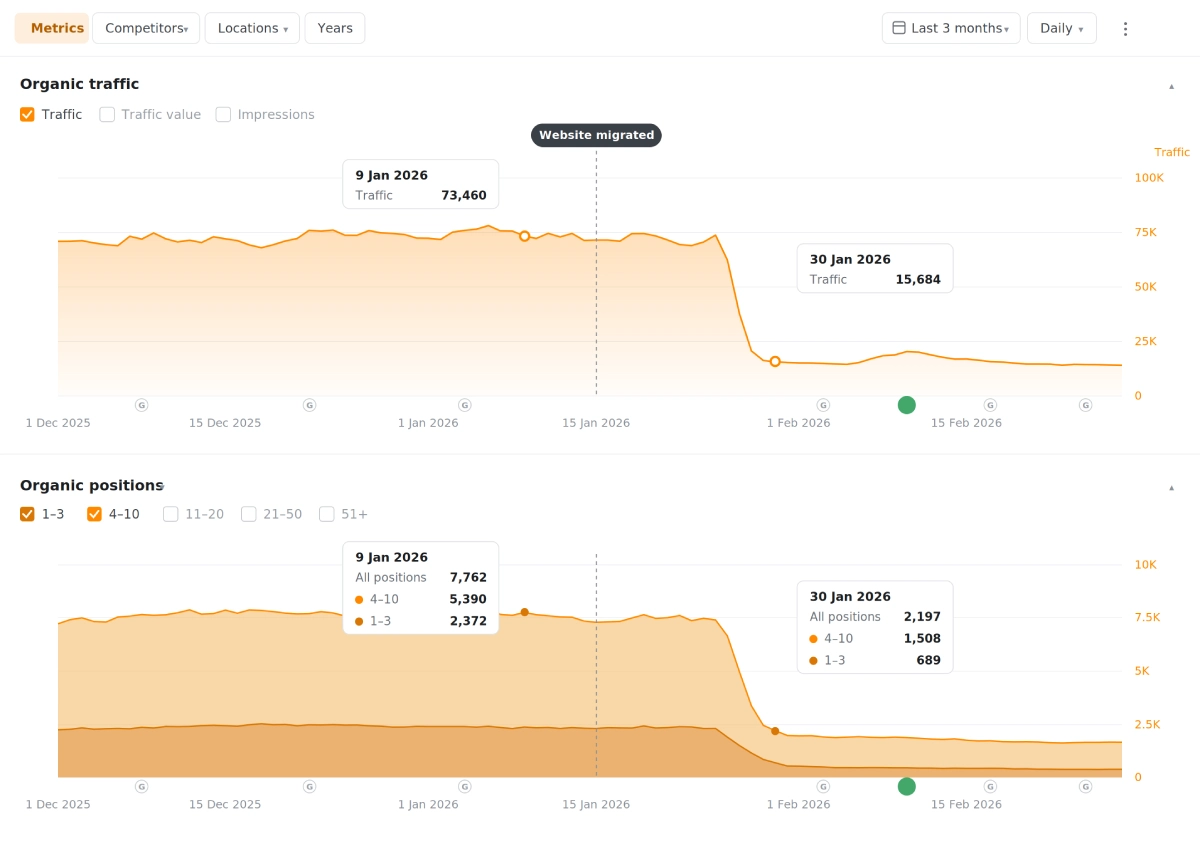Enable the Impressions checkbox
This screenshot has width=1200, height=841.
[223, 115]
